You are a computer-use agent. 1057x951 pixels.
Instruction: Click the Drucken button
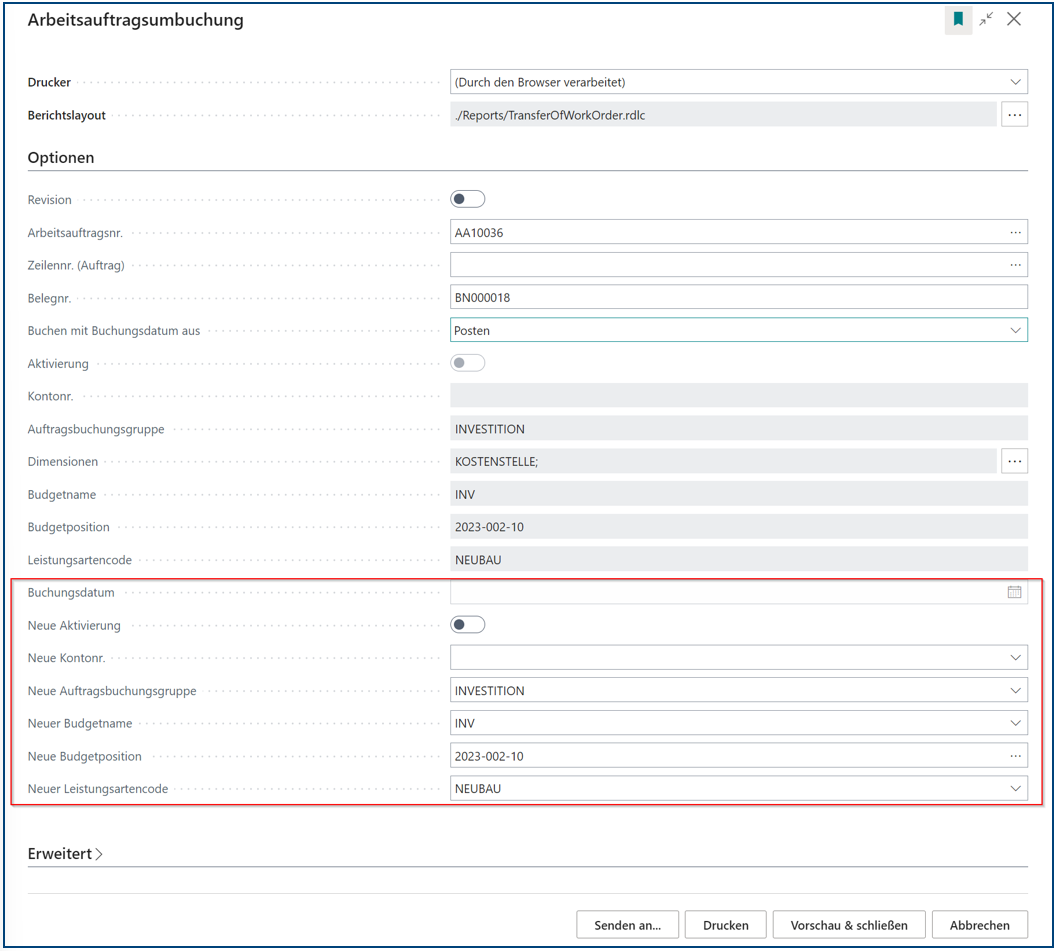point(725,925)
